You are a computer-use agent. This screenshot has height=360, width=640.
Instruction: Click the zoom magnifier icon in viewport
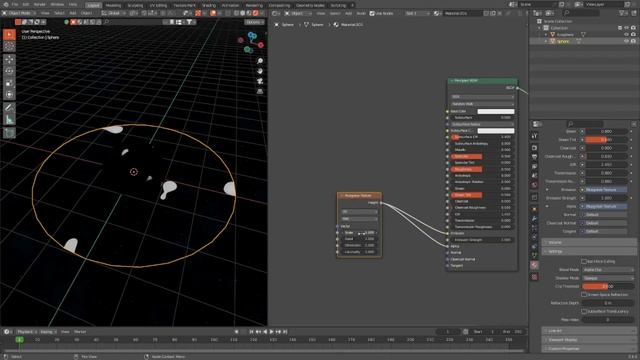point(260,61)
